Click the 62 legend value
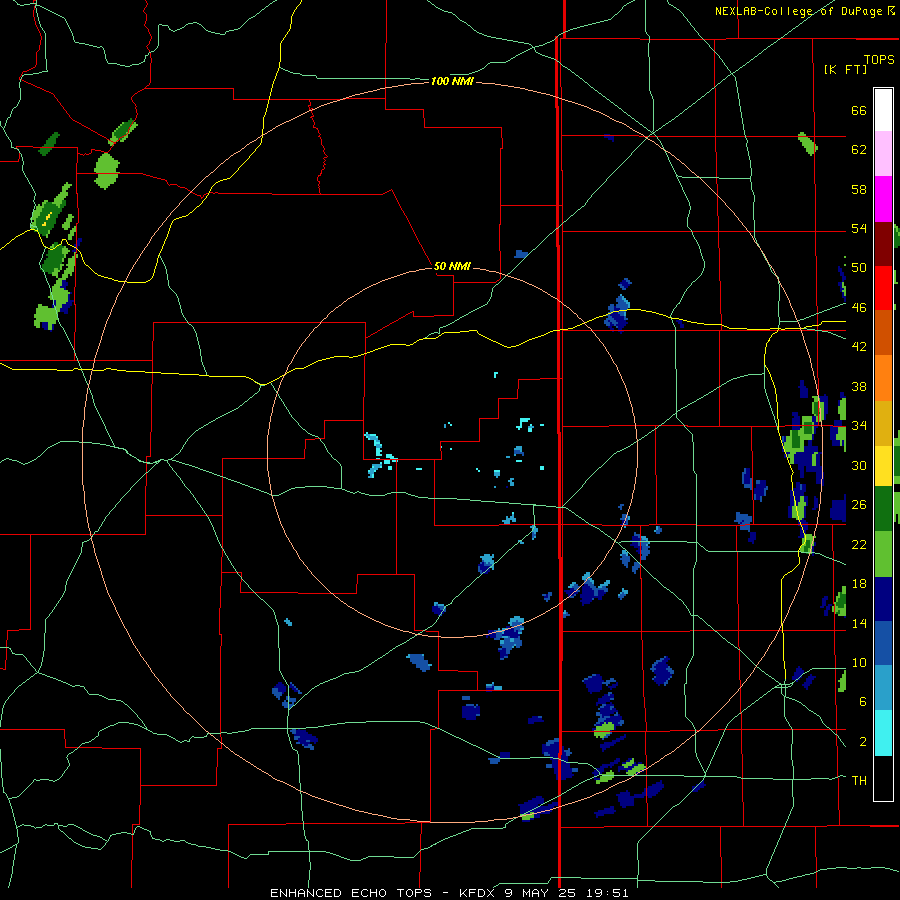This screenshot has width=900, height=900. (859, 150)
